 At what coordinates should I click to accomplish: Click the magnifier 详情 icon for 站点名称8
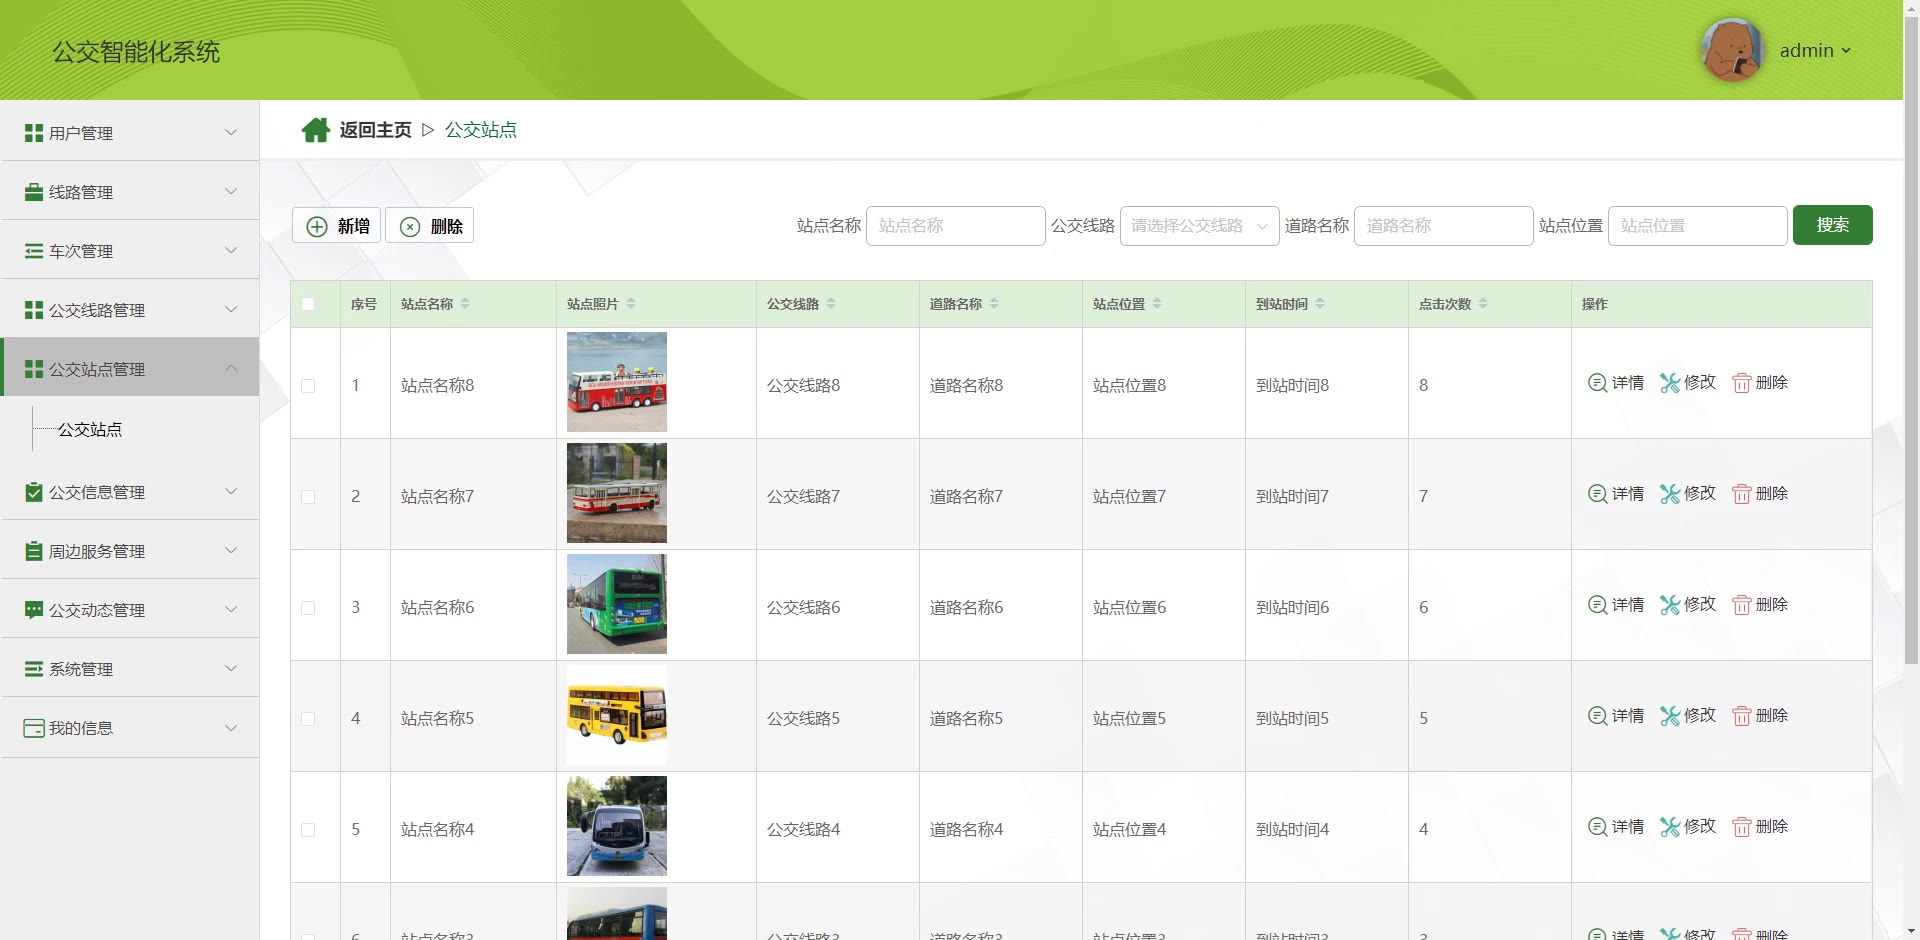[1597, 382]
